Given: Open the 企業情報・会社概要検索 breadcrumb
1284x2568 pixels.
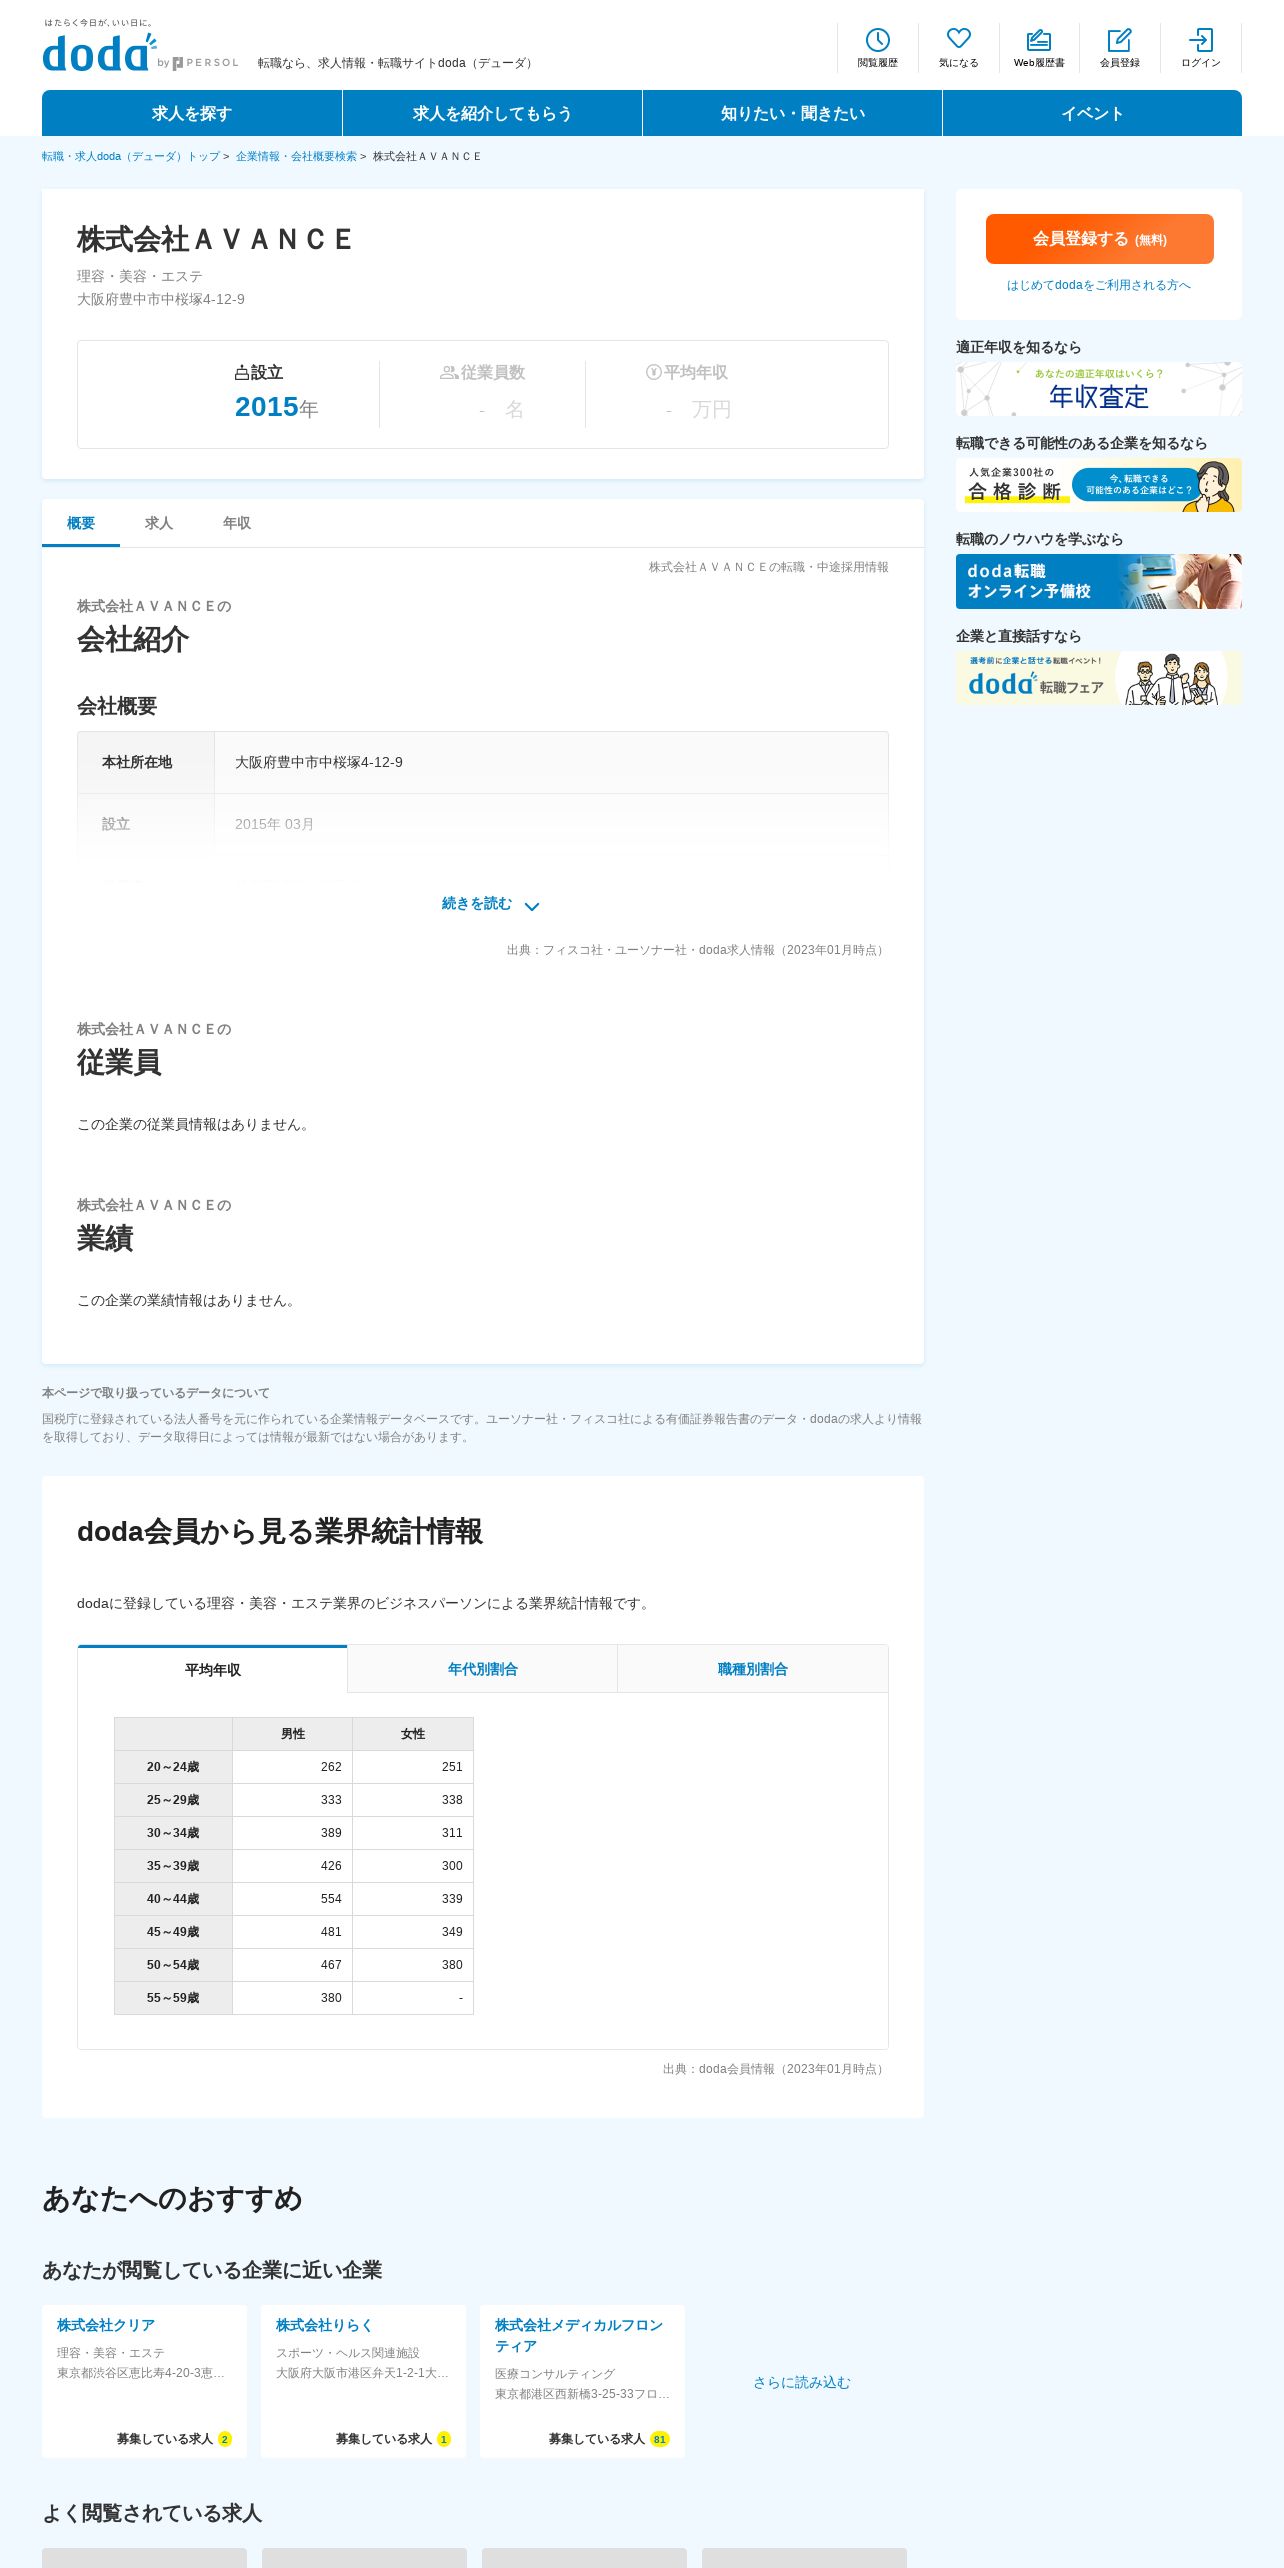Looking at the screenshot, I should [x=296, y=156].
